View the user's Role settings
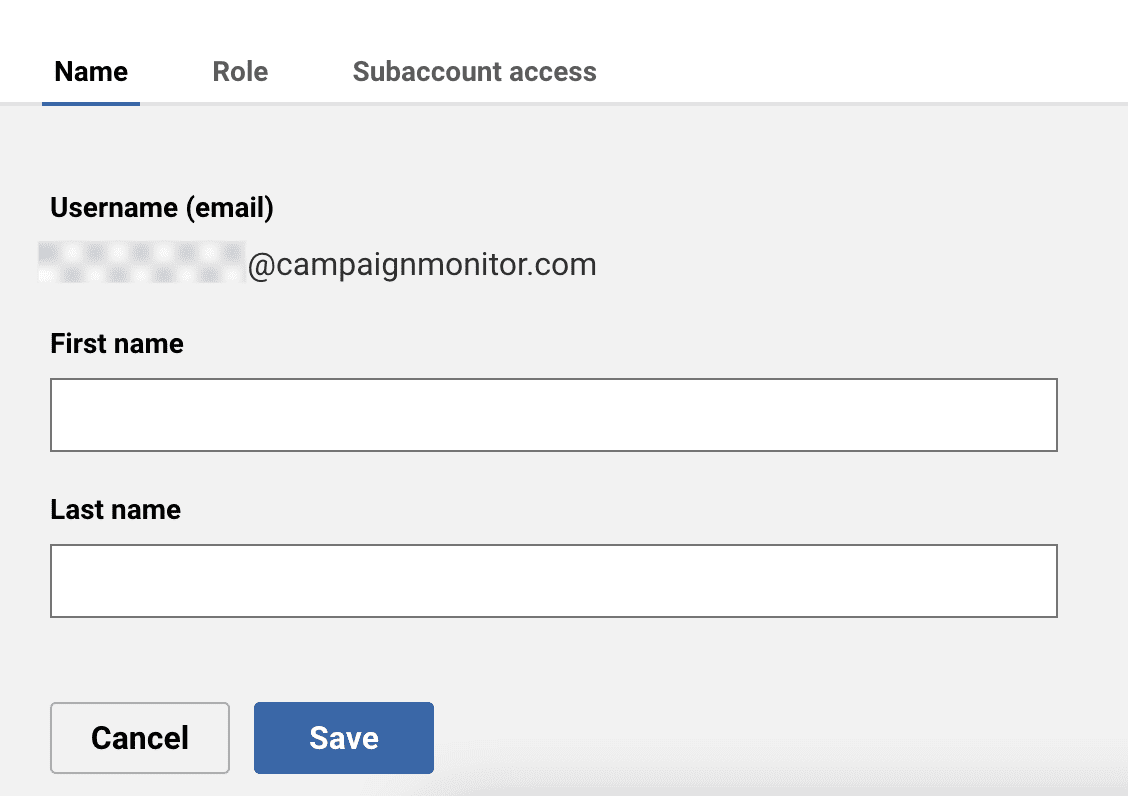 coord(240,72)
